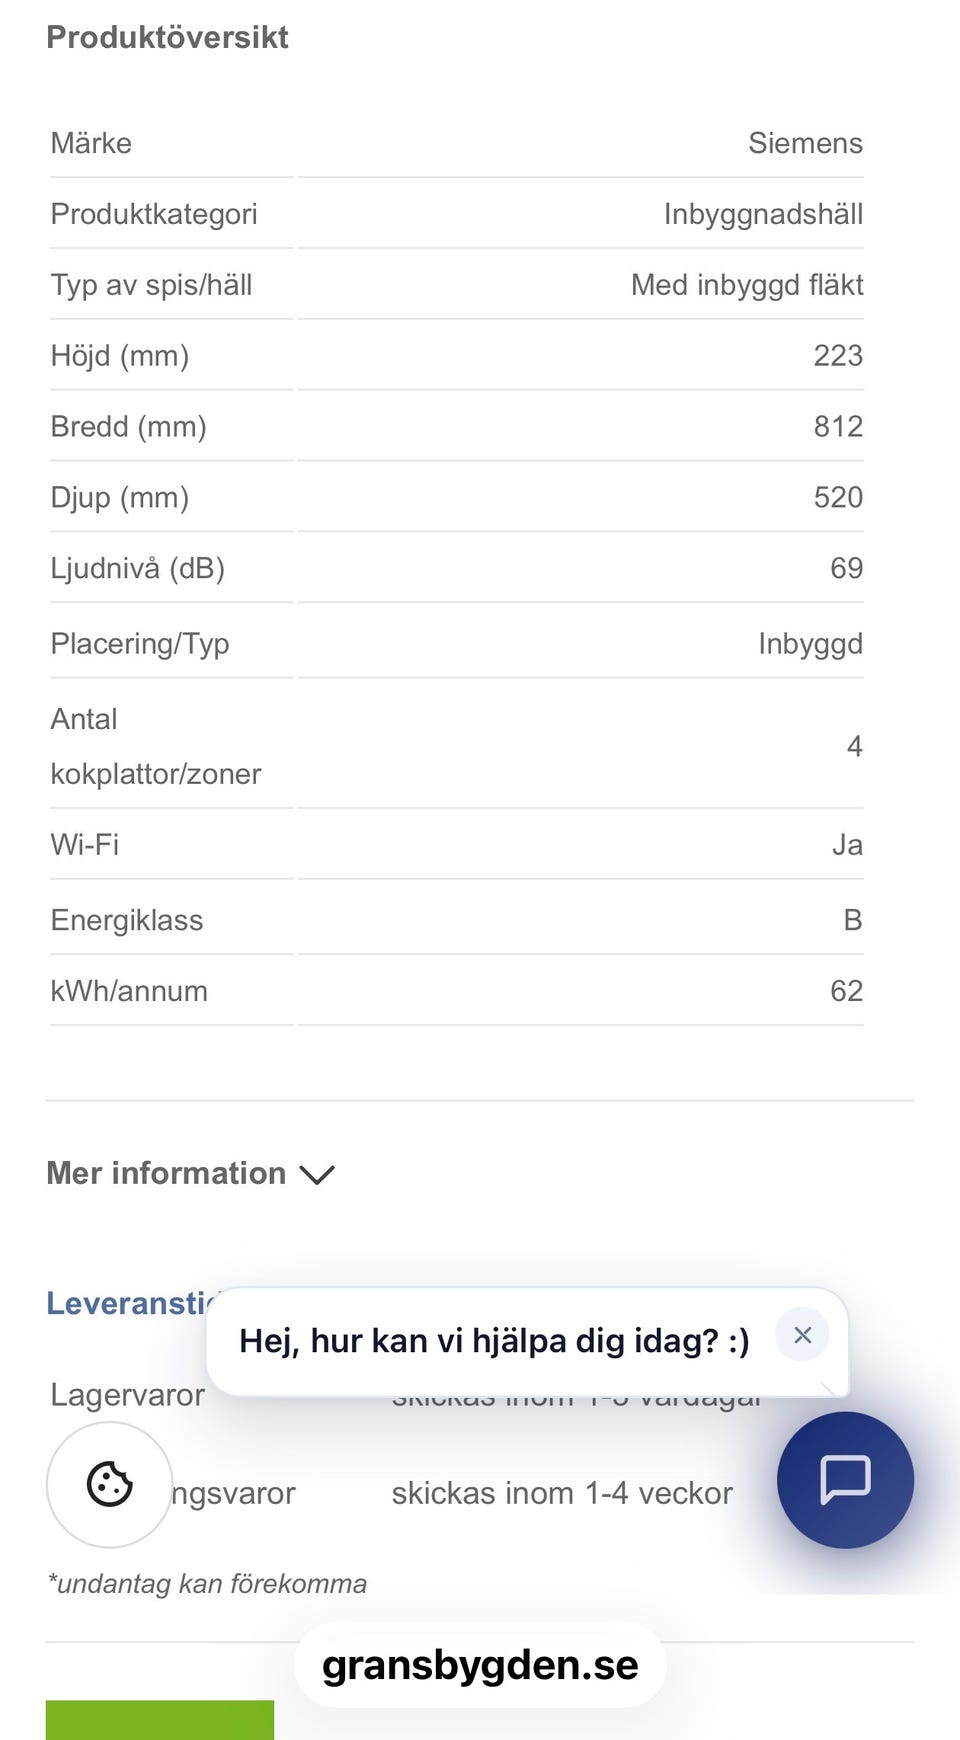Select the Siemens brand value
Image resolution: width=960 pixels, height=1740 pixels.
805,143
